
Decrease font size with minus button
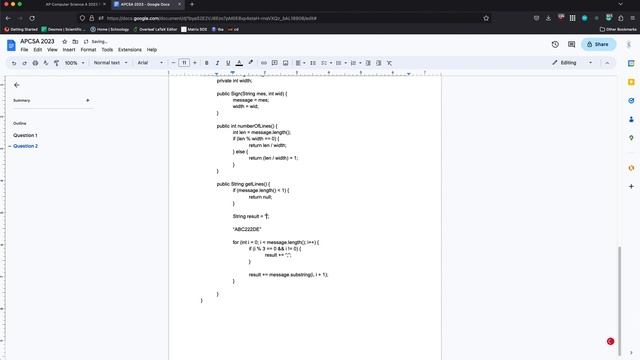click(173, 63)
